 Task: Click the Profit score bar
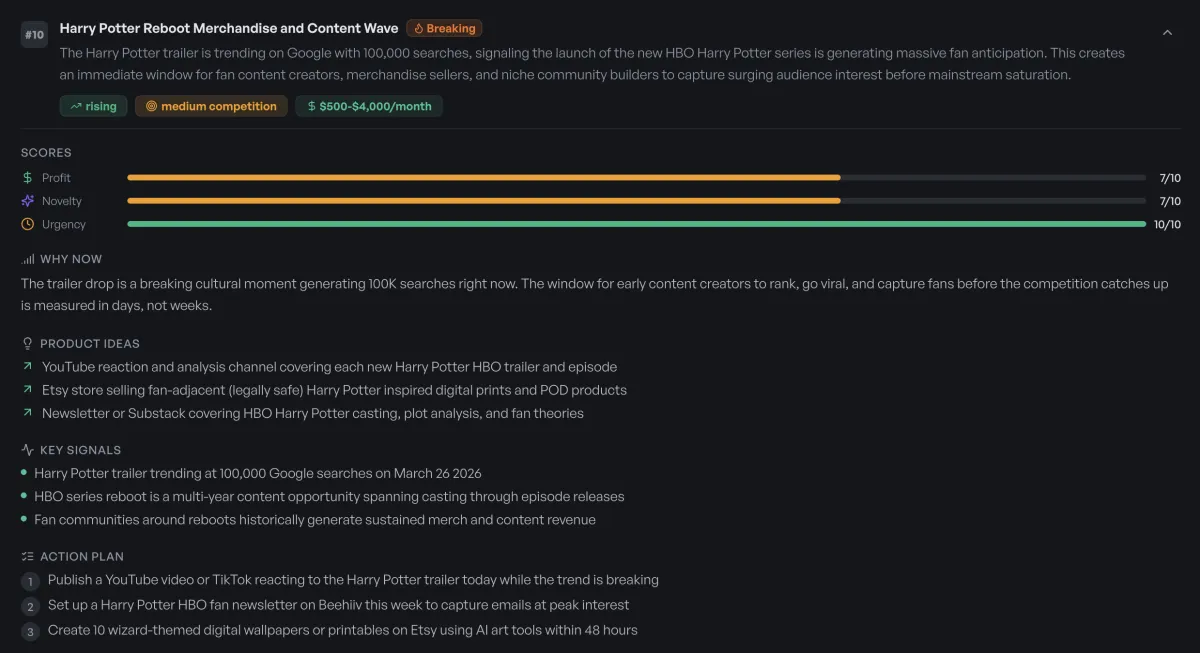pyautogui.click(x=636, y=178)
